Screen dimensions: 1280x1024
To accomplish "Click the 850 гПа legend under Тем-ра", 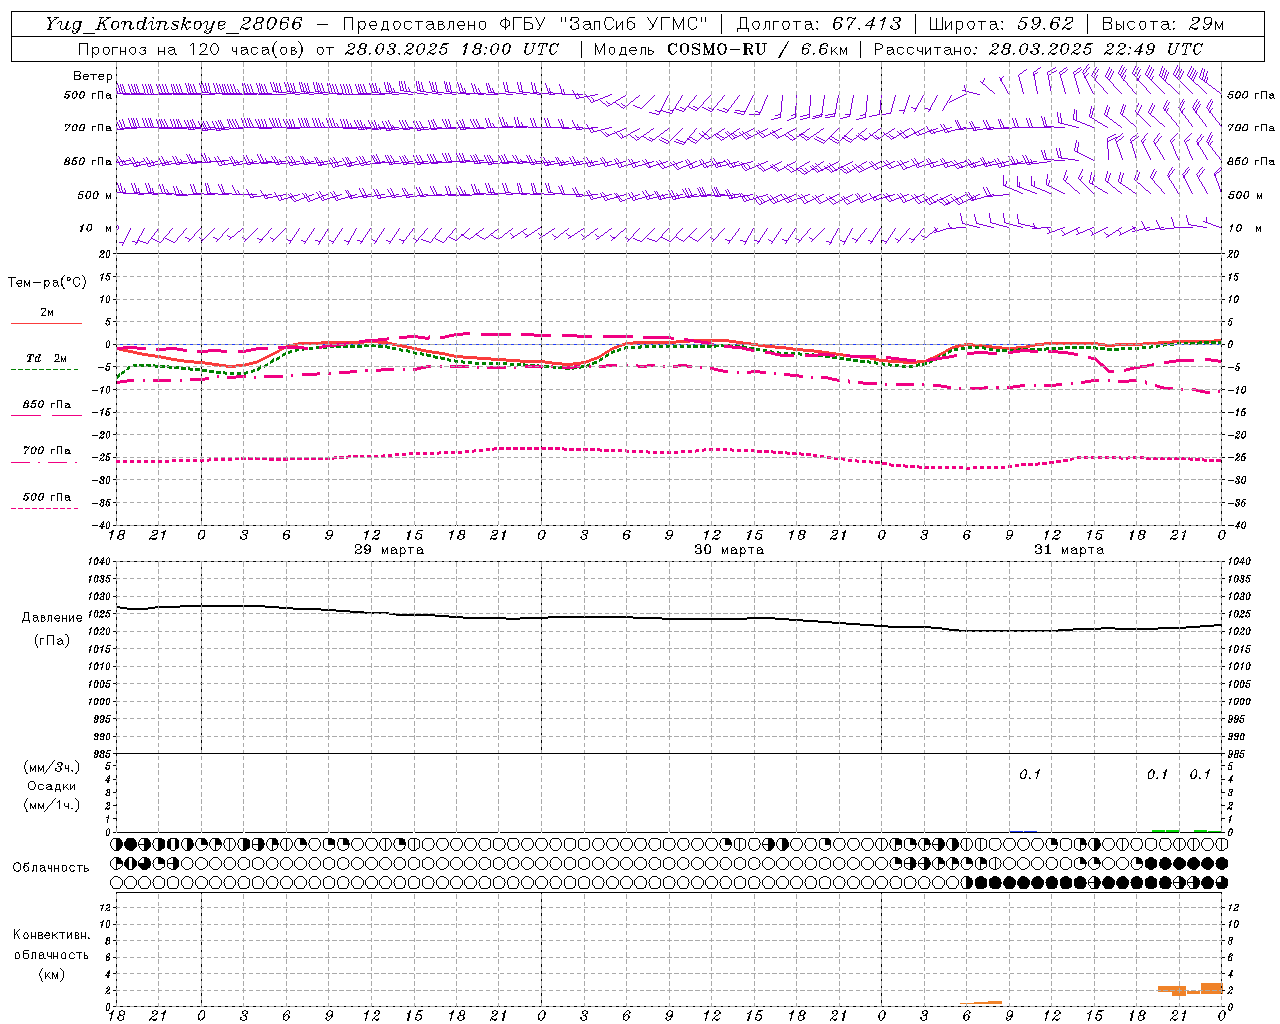I will (46, 405).
